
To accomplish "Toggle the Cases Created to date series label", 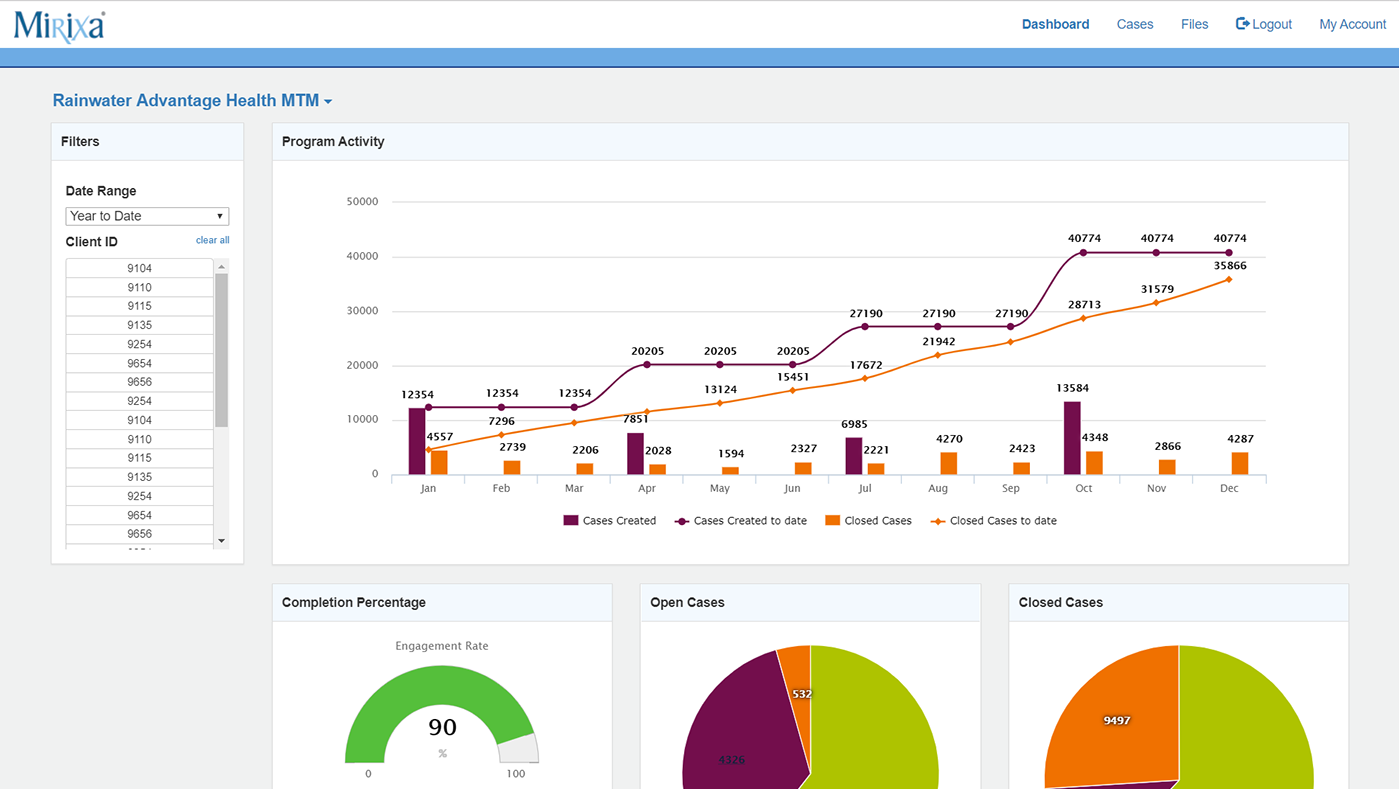I will coord(750,521).
